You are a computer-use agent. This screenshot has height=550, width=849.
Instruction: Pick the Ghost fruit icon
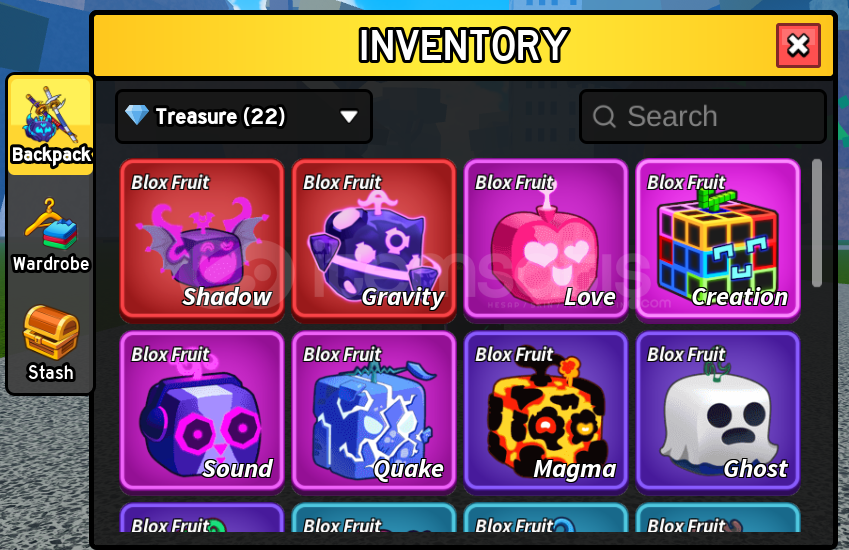click(718, 412)
